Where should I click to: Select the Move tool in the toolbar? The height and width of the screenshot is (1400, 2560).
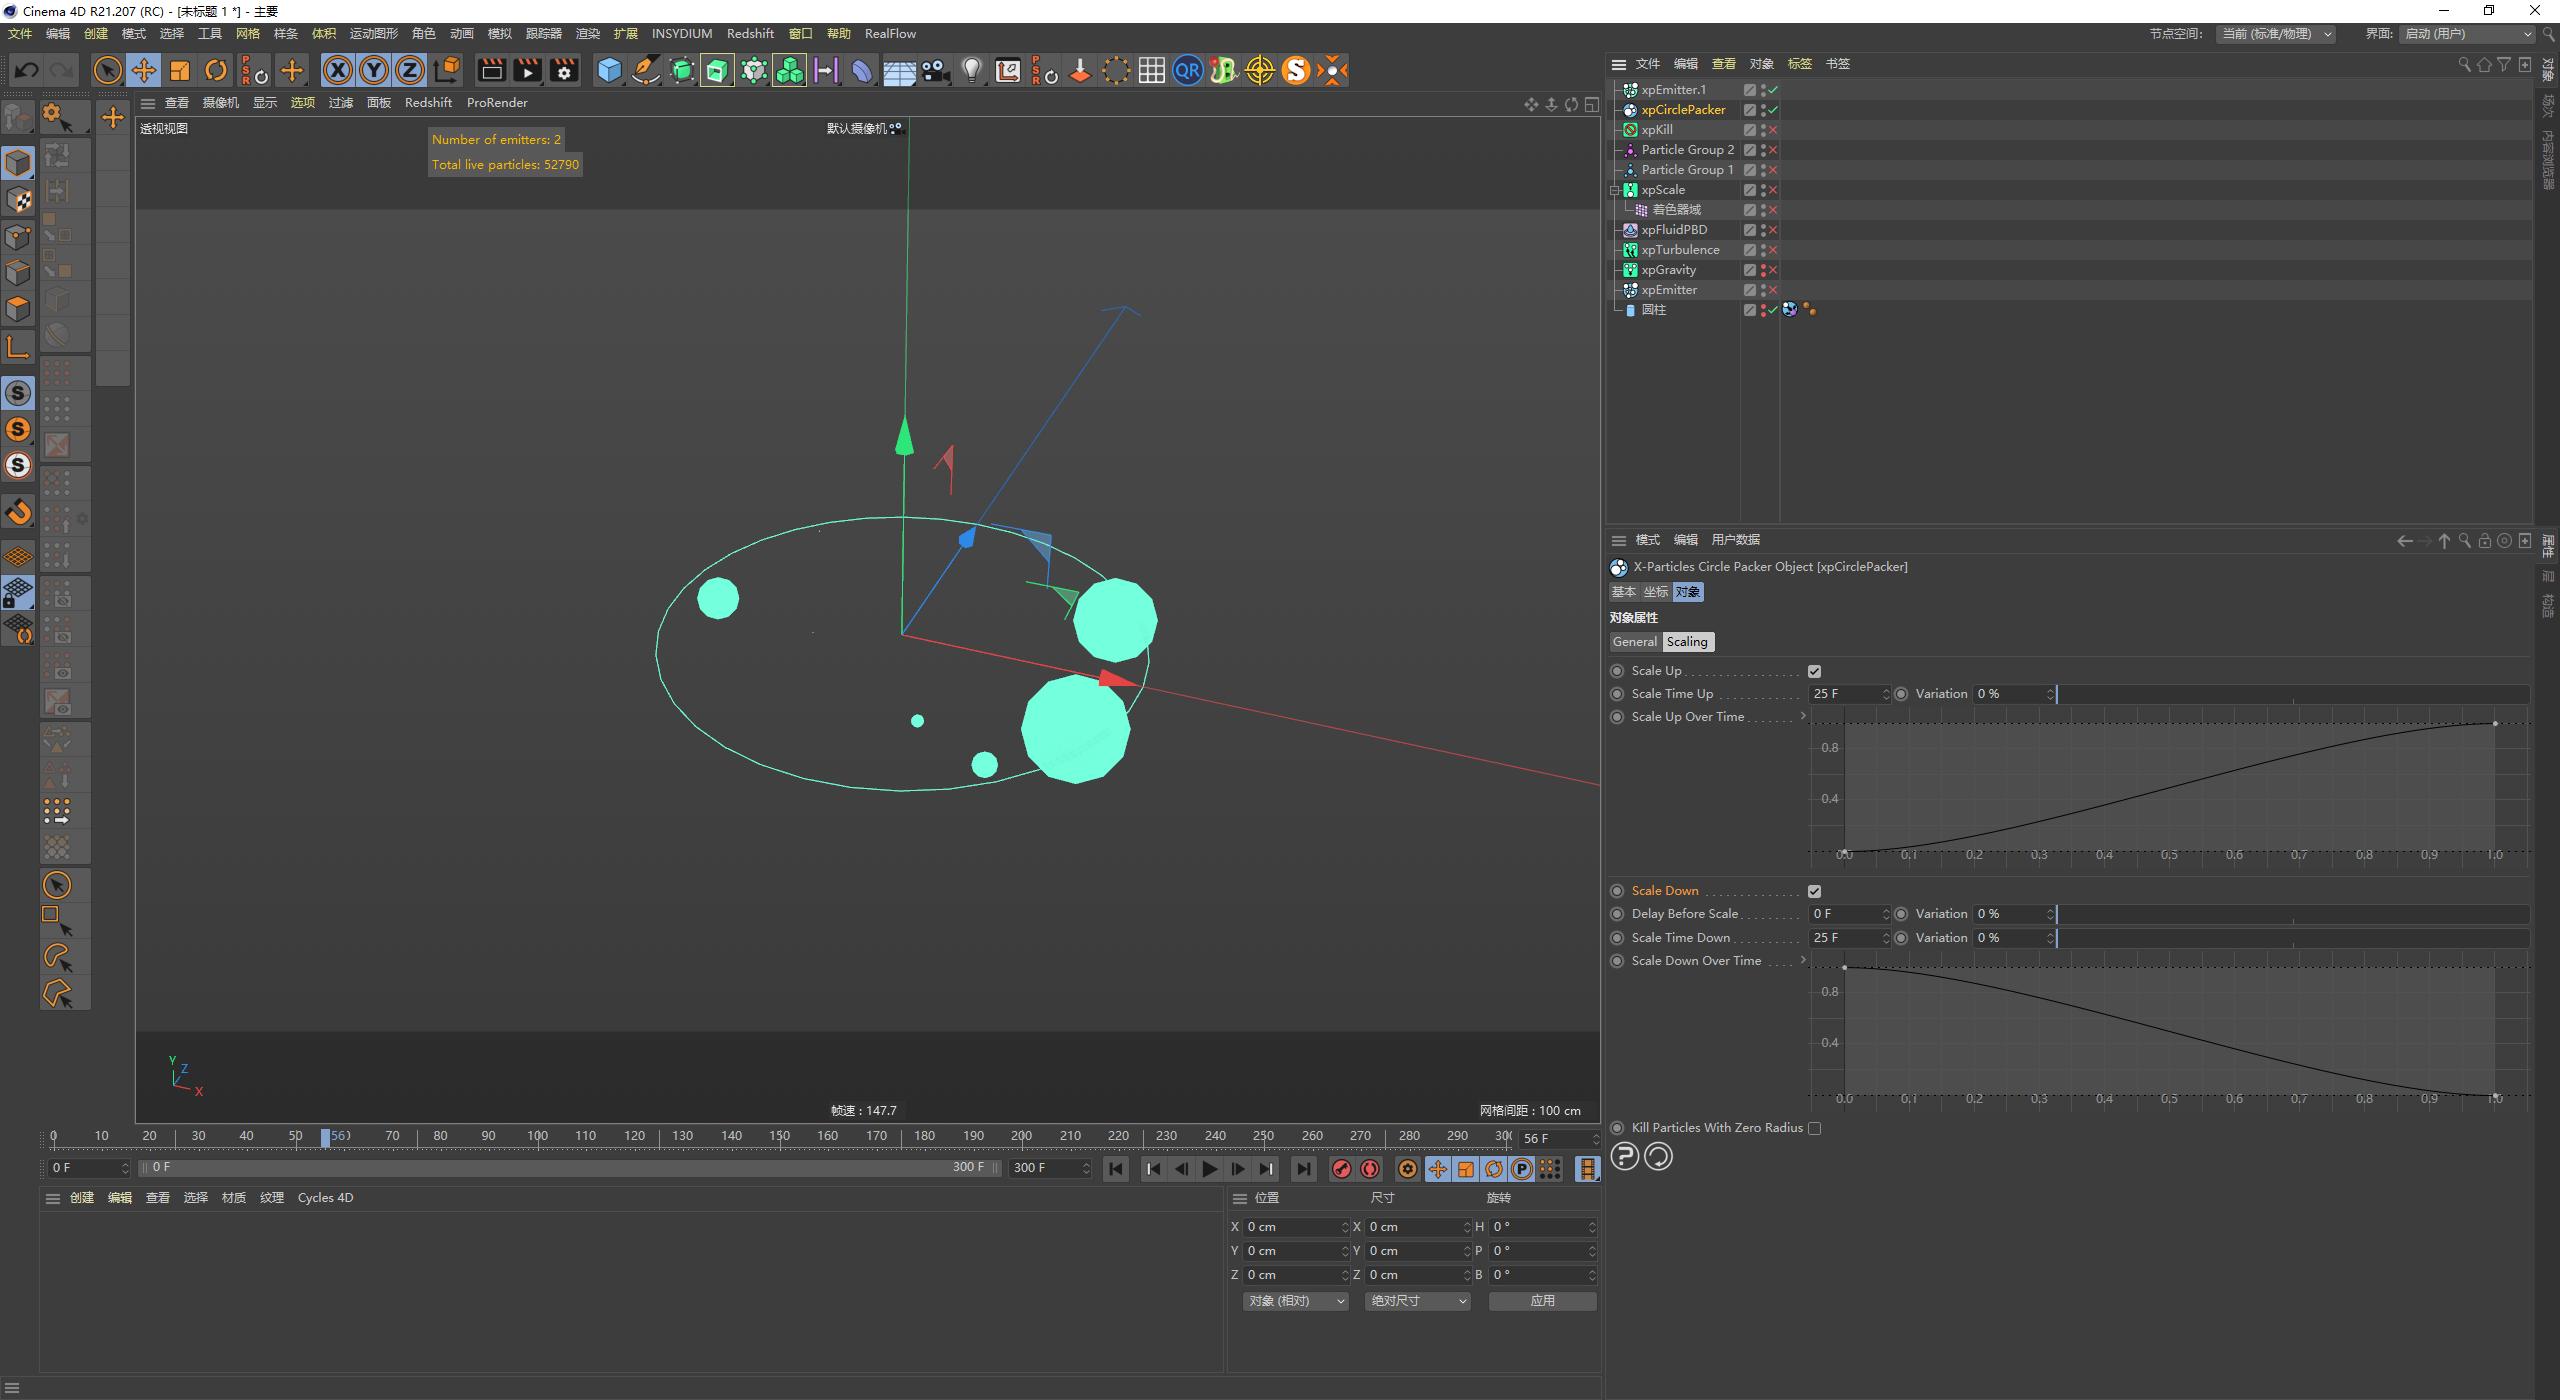[x=143, y=70]
